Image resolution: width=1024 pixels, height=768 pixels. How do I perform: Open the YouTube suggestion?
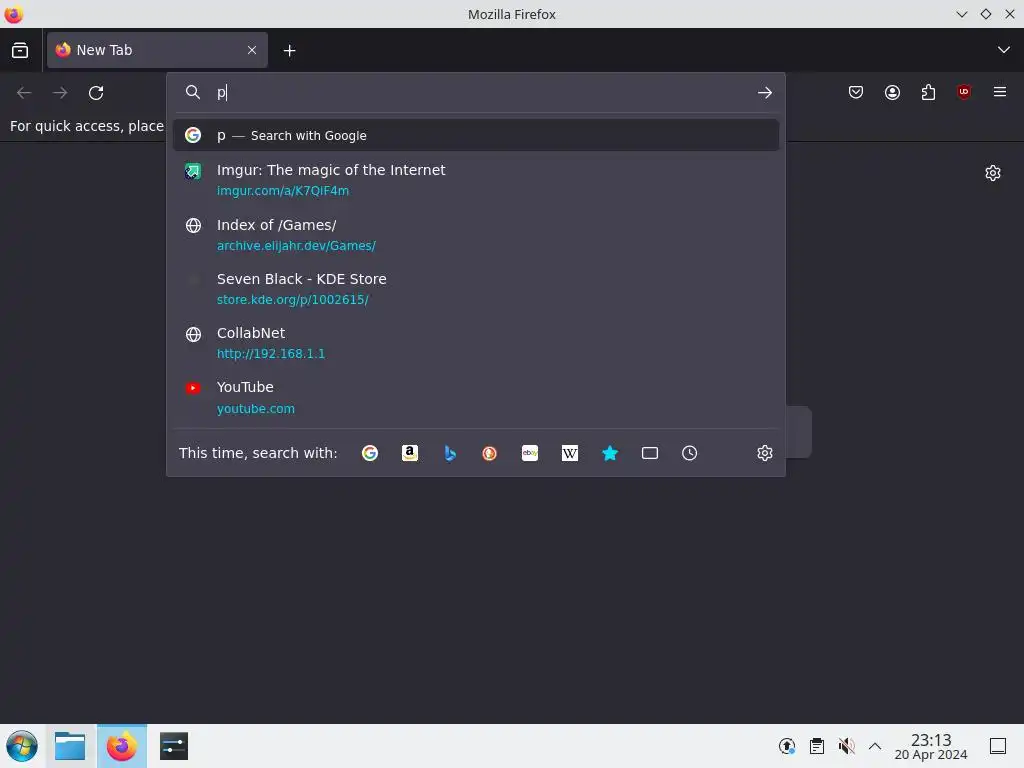pos(475,397)
